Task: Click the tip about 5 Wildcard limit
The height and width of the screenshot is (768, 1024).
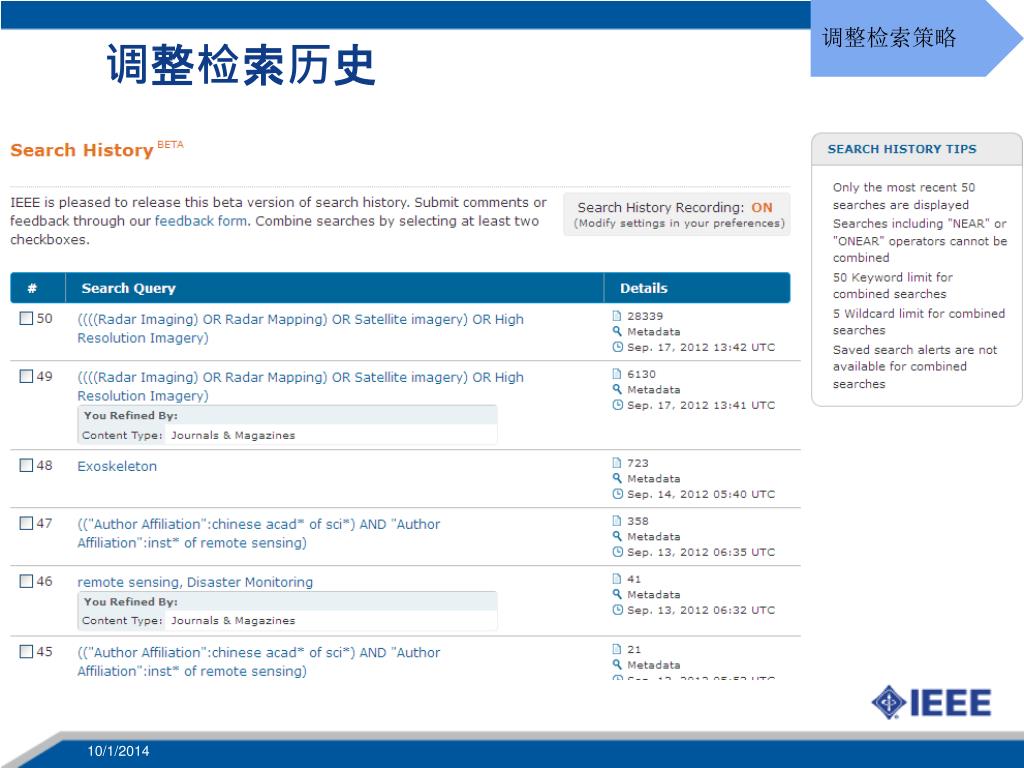Action: (x=919, y=322)
